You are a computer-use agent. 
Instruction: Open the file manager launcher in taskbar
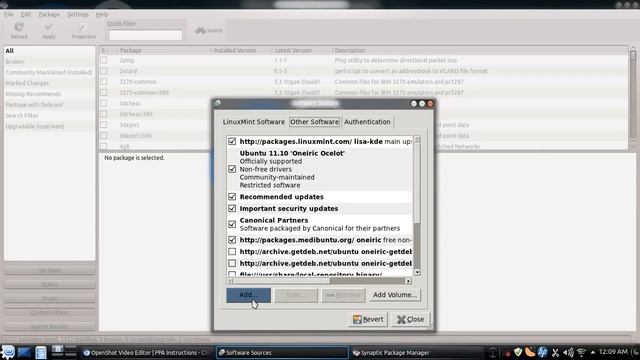coord(41,352)
